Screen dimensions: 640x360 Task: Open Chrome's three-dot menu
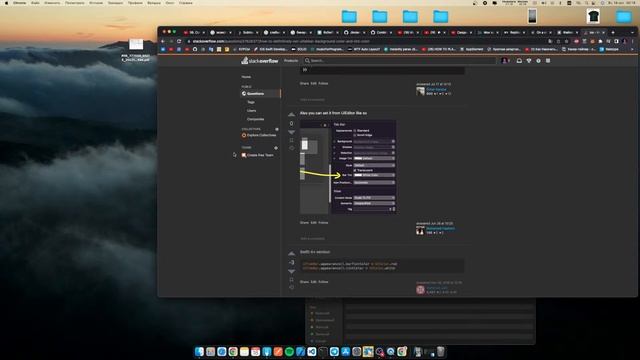point(632,41)
